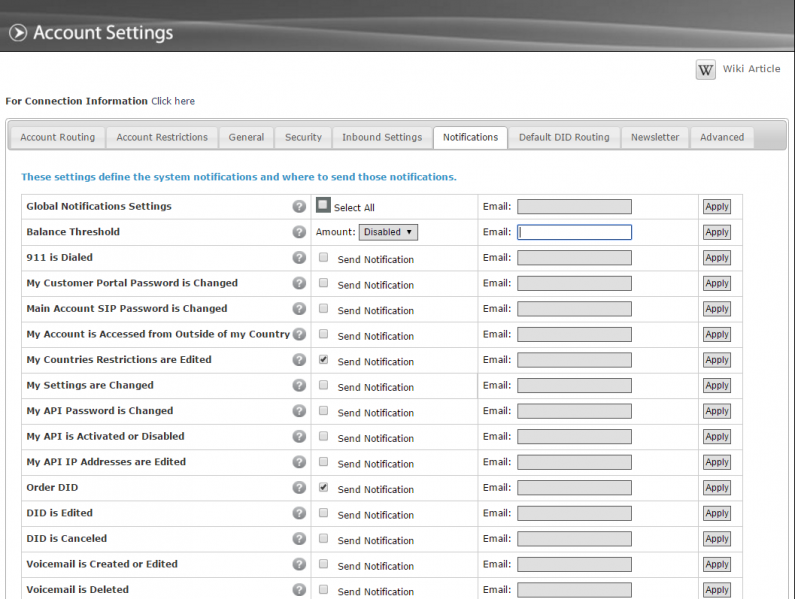Enable notification for My Settings are Changed
795x599 pixels.
[x=323, y=385]
